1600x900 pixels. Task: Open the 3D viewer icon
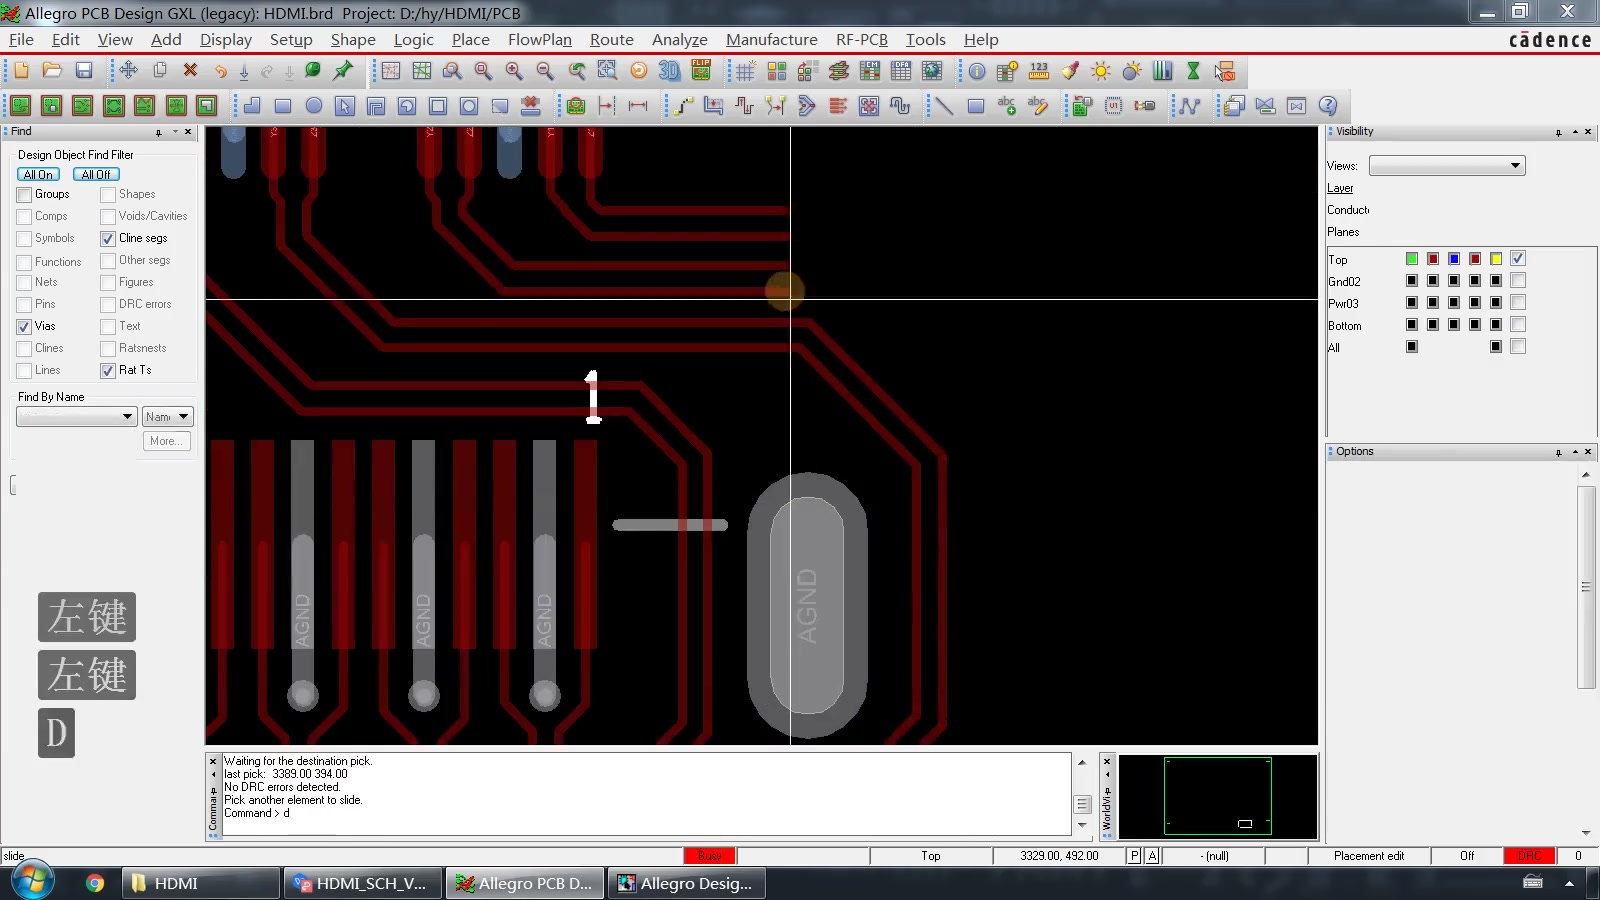pos(669,70)
